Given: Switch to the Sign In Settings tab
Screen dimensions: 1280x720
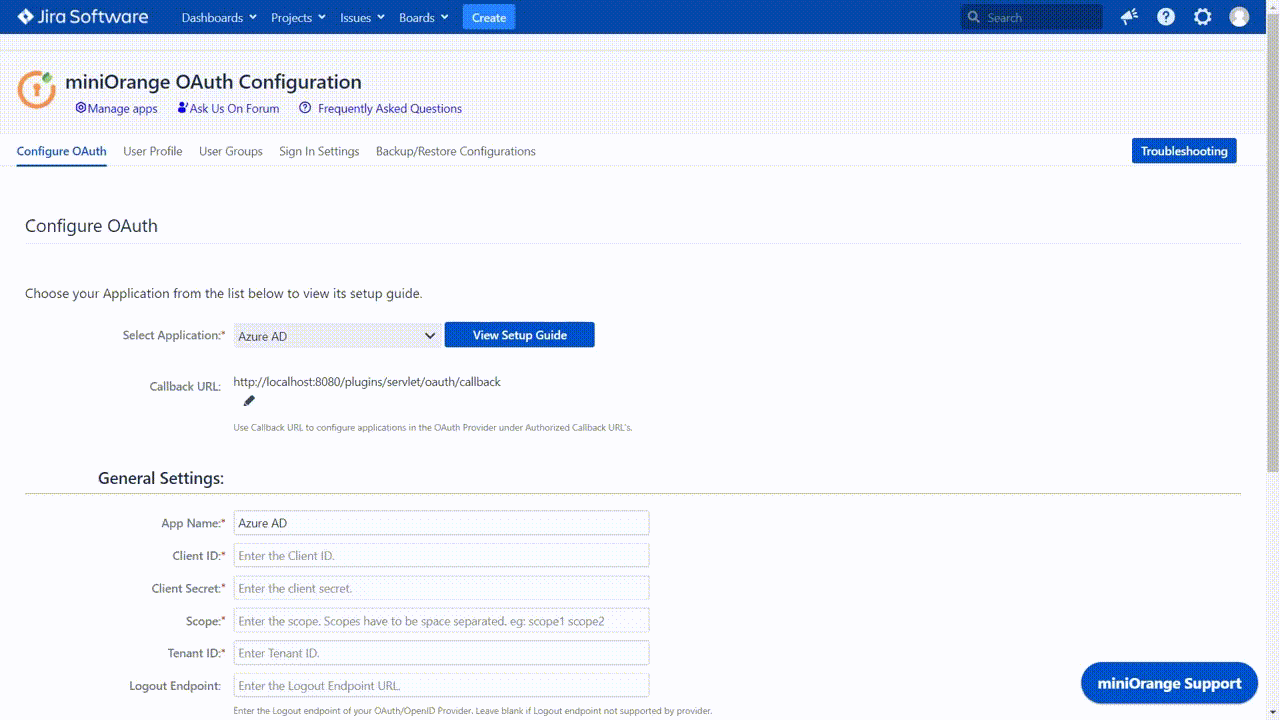Looking at the screenshot, I should point(319,151).
